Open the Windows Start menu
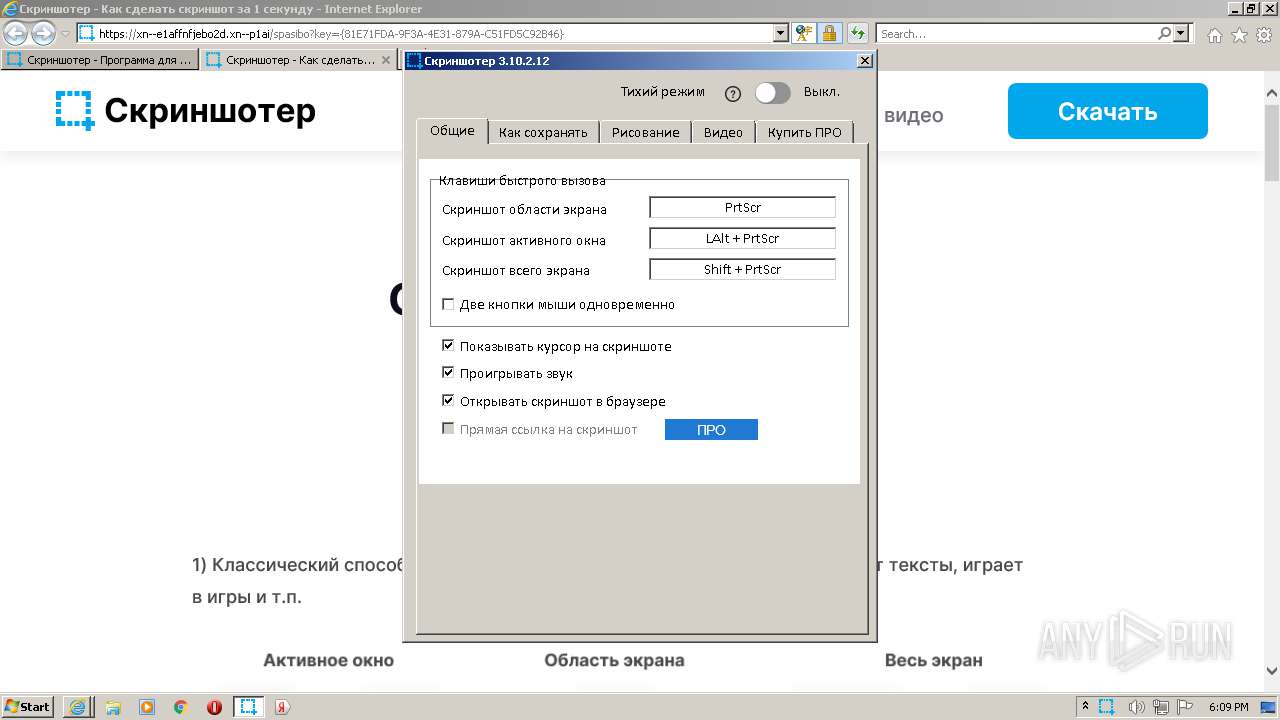Image resolution: width=1280 pixels, height=720 pixels. [x=28, y=706]
